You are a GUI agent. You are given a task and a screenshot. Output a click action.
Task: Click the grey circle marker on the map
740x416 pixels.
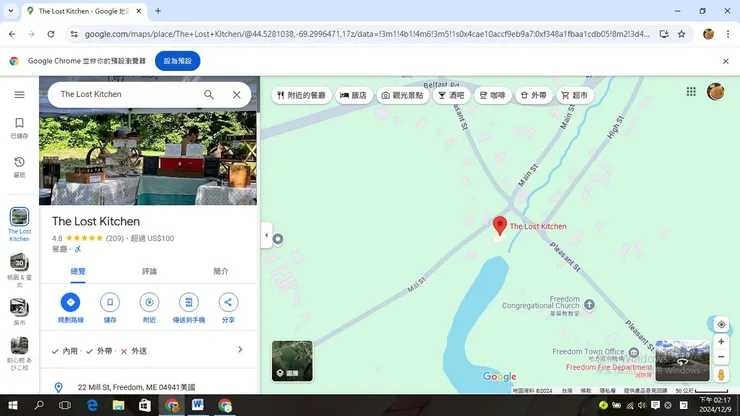click(x=278, y=239)
